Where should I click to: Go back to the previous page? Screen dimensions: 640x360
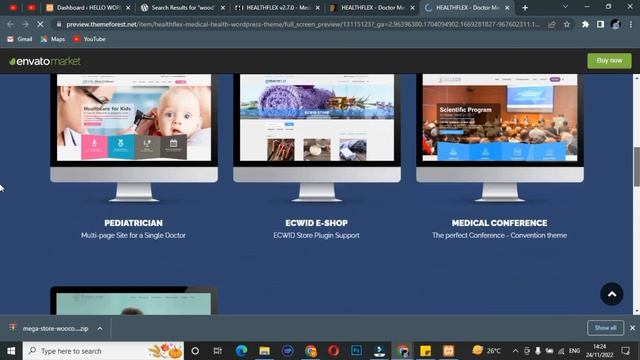[10, 24]
